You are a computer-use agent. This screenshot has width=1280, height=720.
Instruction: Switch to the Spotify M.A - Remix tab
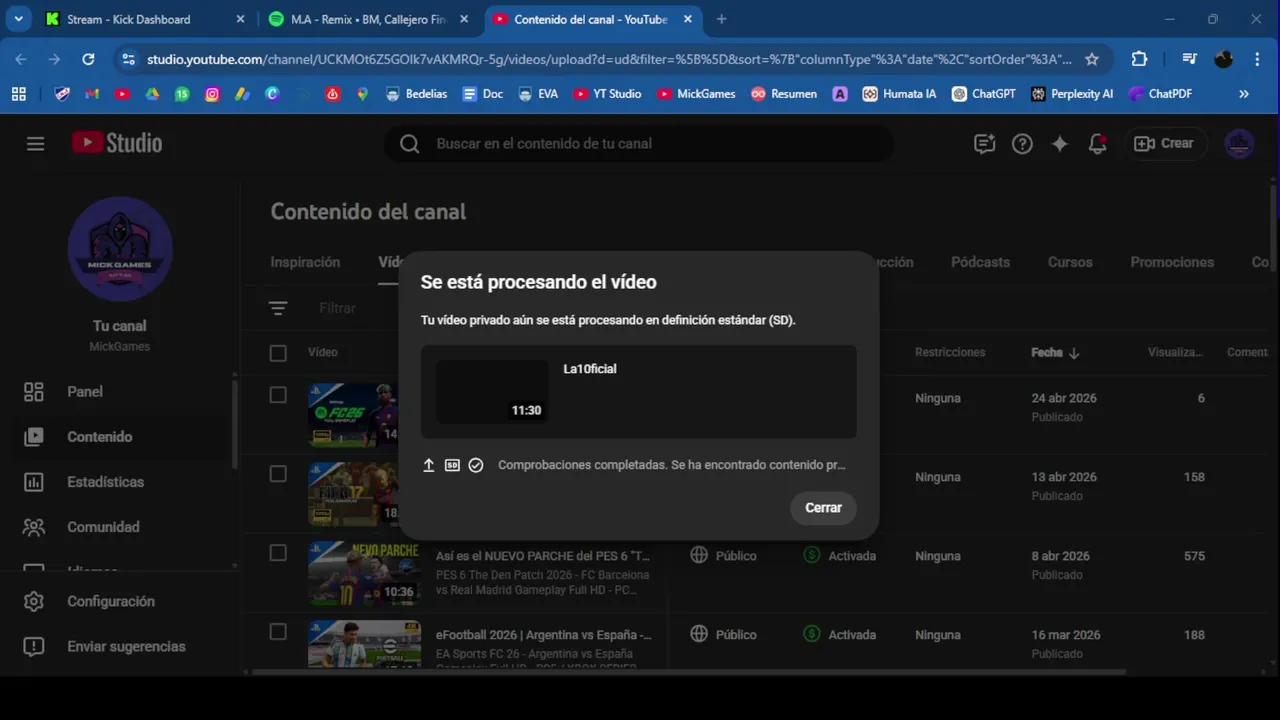(x=370, y=19)
